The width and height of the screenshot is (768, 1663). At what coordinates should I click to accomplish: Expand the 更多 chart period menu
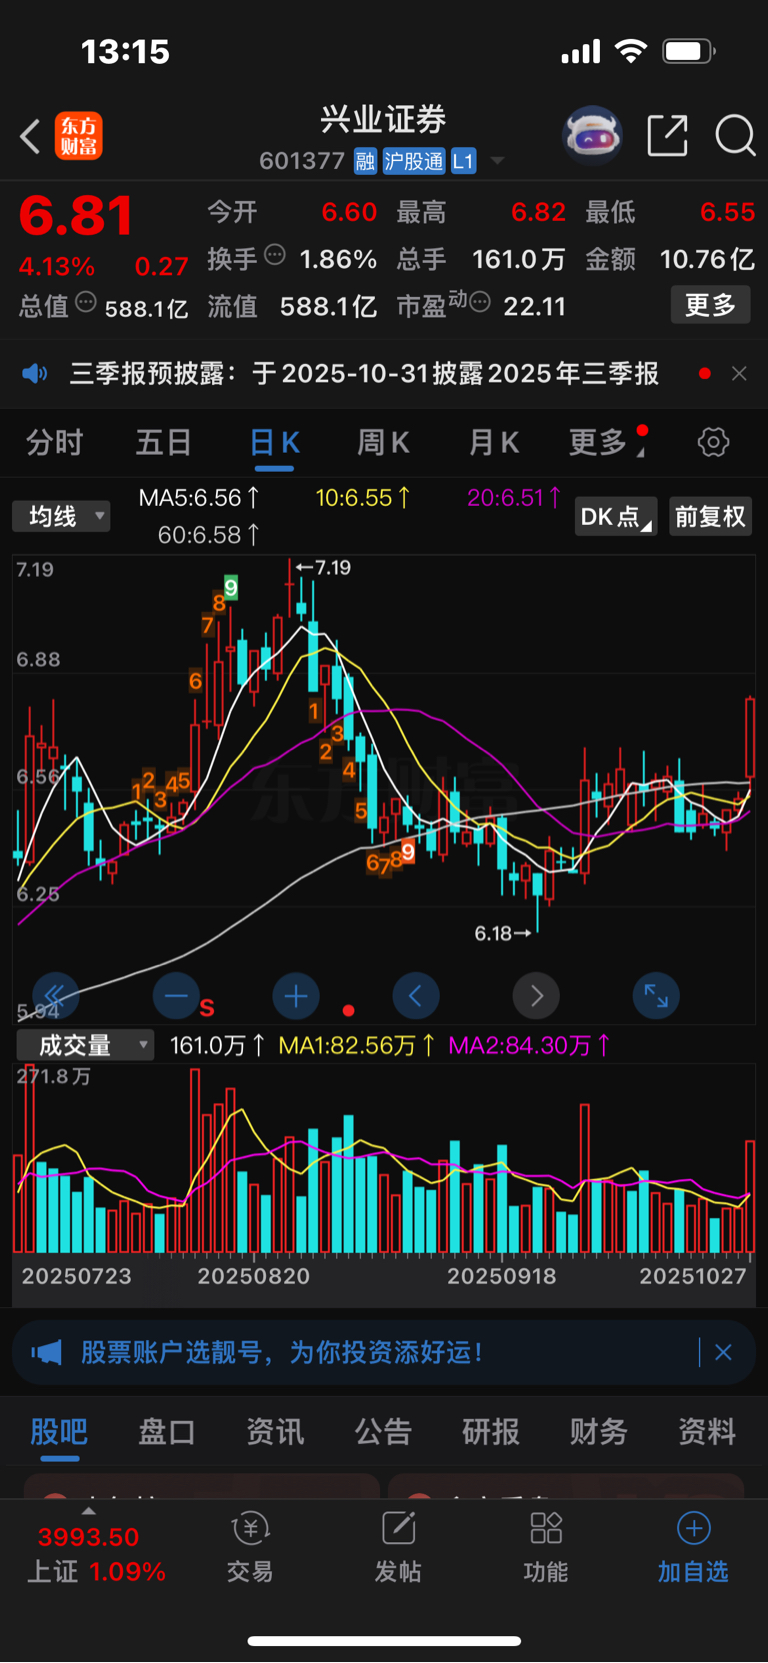[607, 442]
